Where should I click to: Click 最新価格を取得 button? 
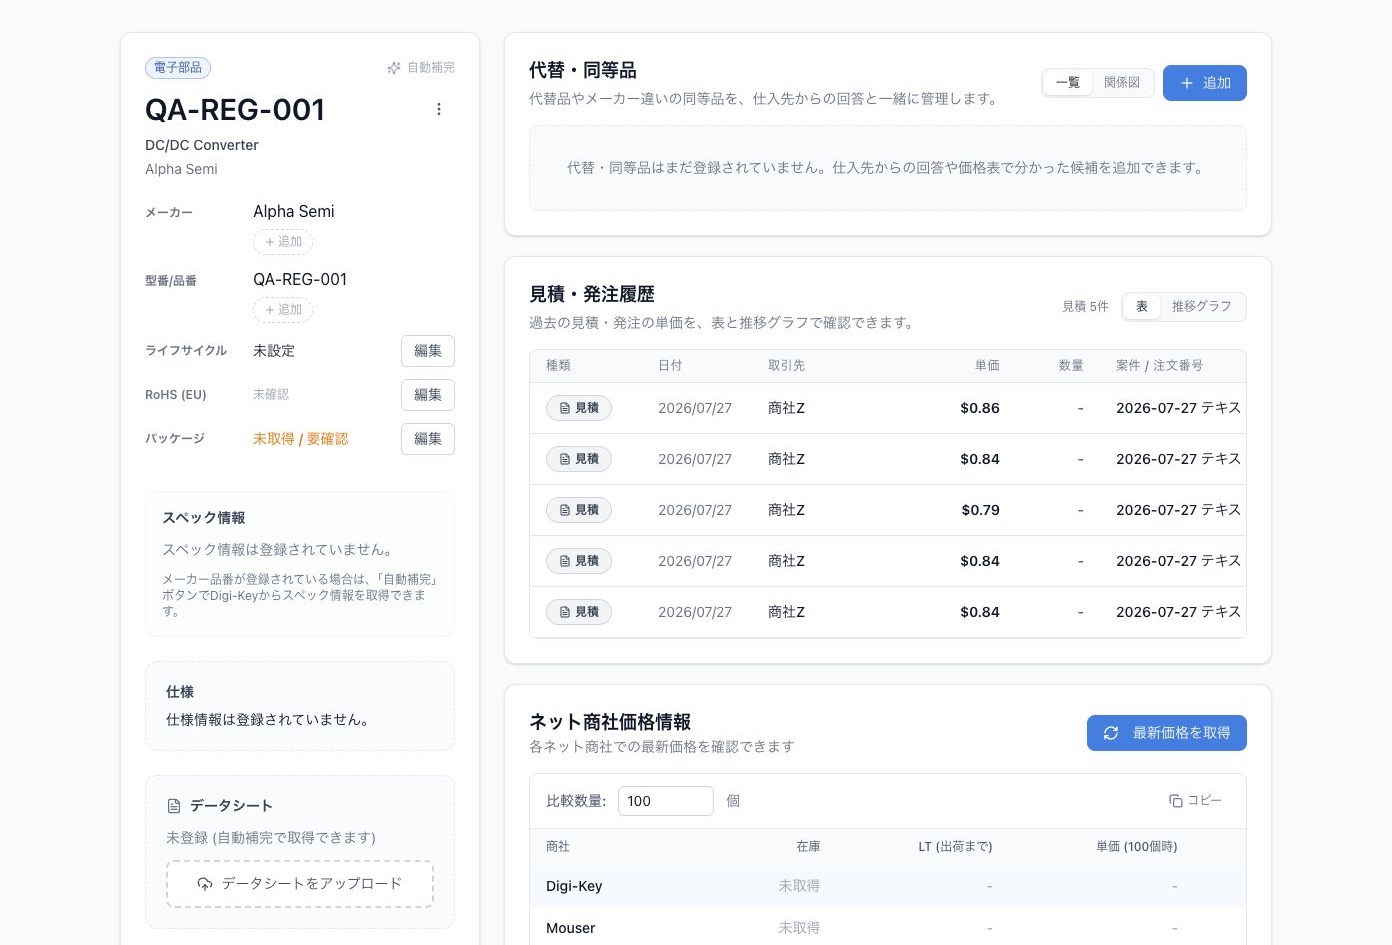pyautogui.click(x=1167, y=733)
